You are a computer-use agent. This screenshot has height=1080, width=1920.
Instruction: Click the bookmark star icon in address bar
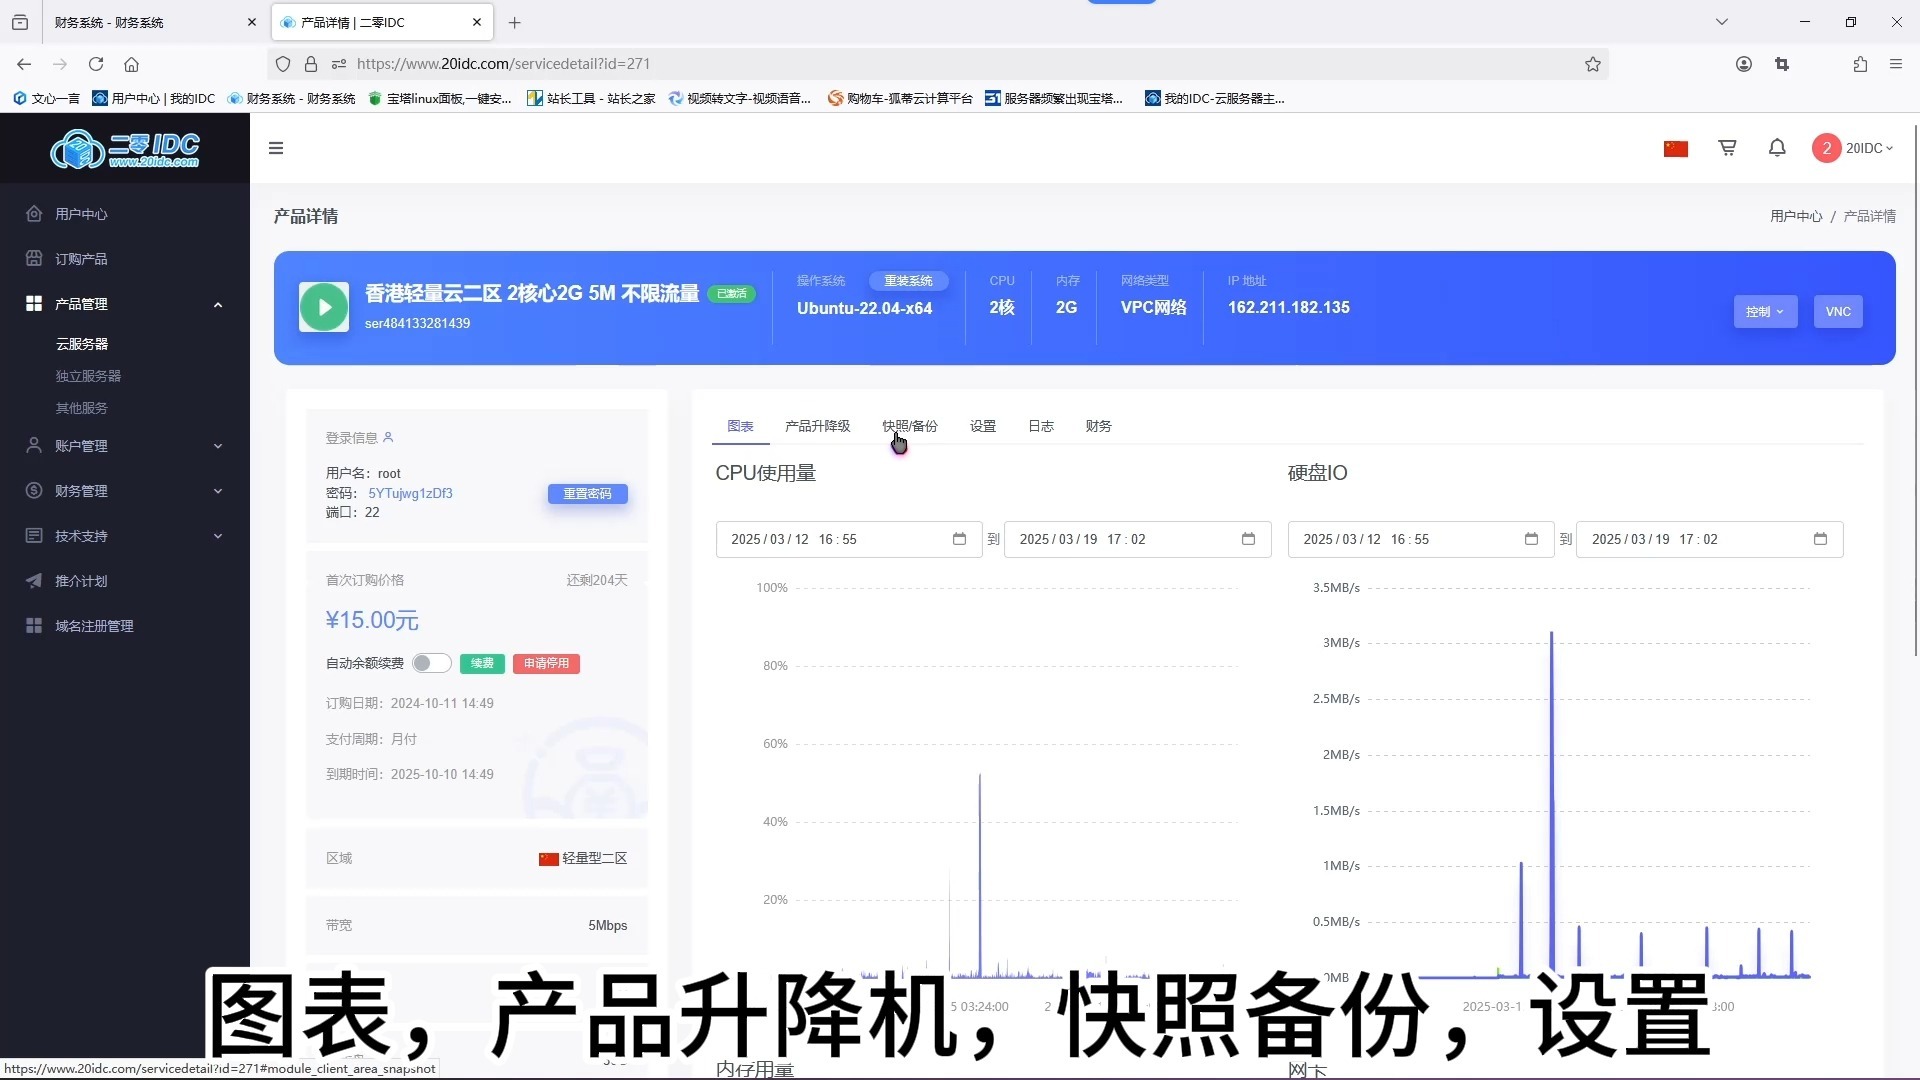1593,64
